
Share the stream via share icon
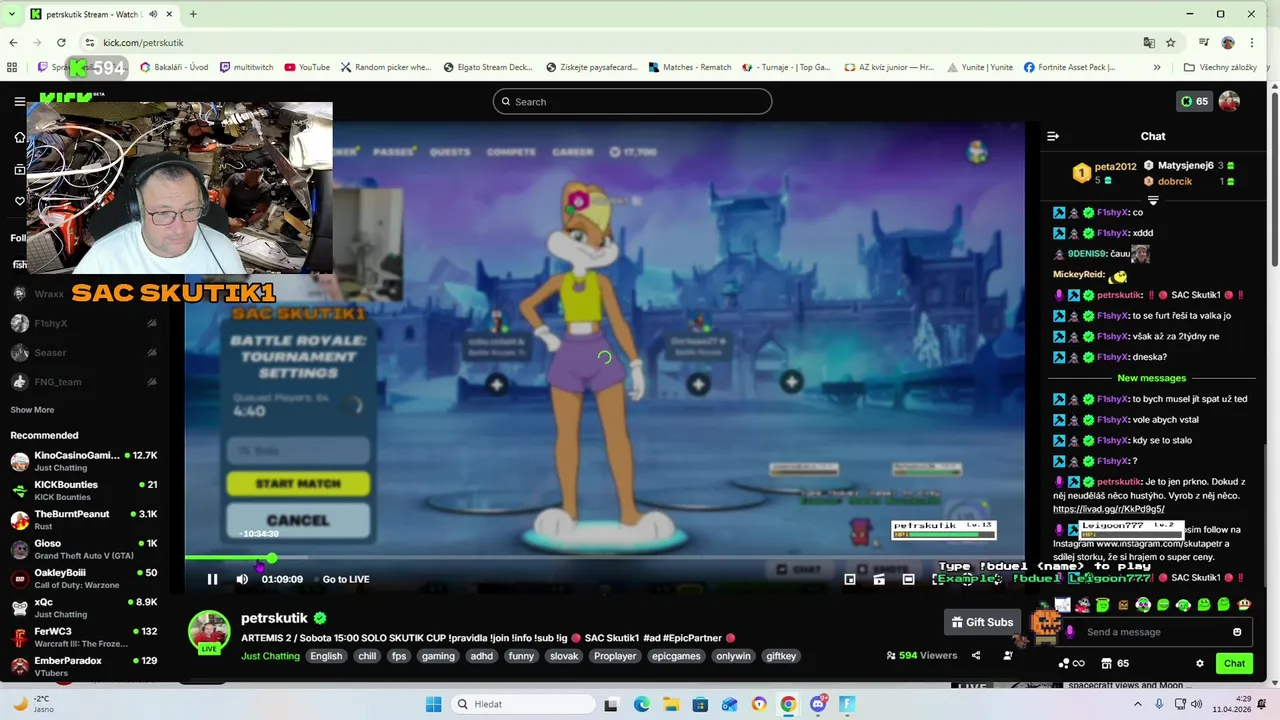coord(976,656)
